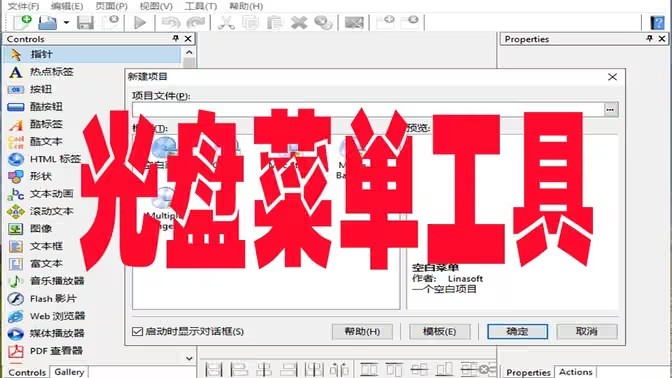Open the 视图(V) menu
672x378 pixels.
(156, 6)
